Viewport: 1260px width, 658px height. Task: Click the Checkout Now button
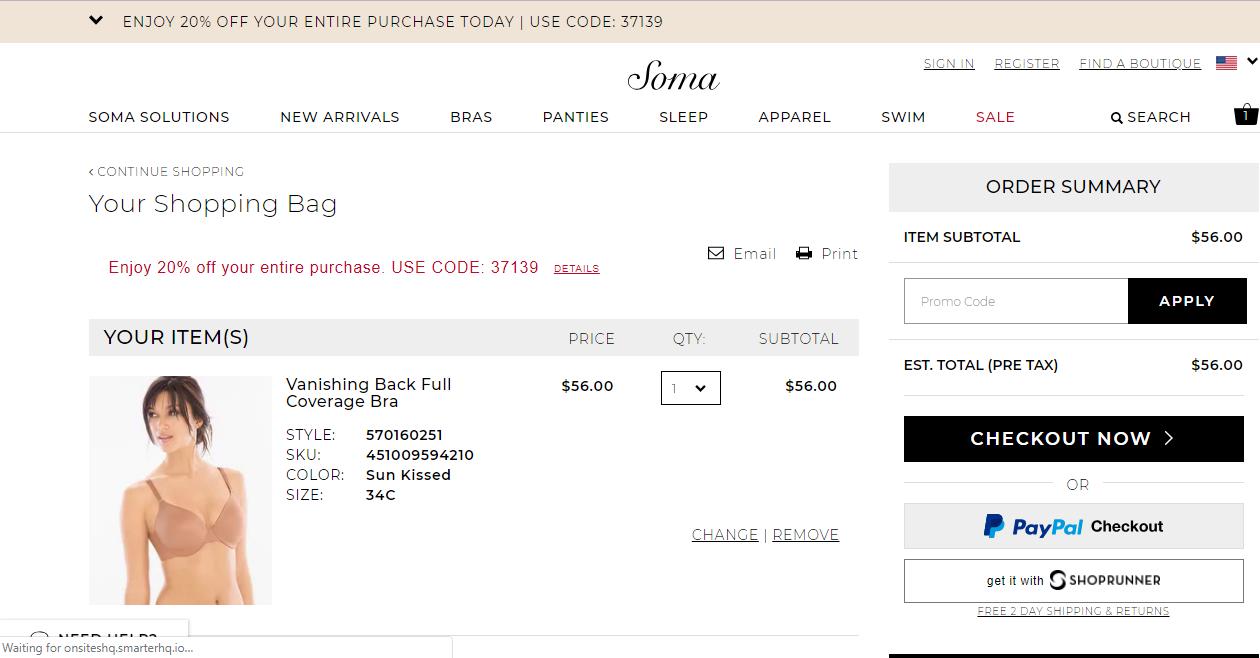[x=1074, y=439]
